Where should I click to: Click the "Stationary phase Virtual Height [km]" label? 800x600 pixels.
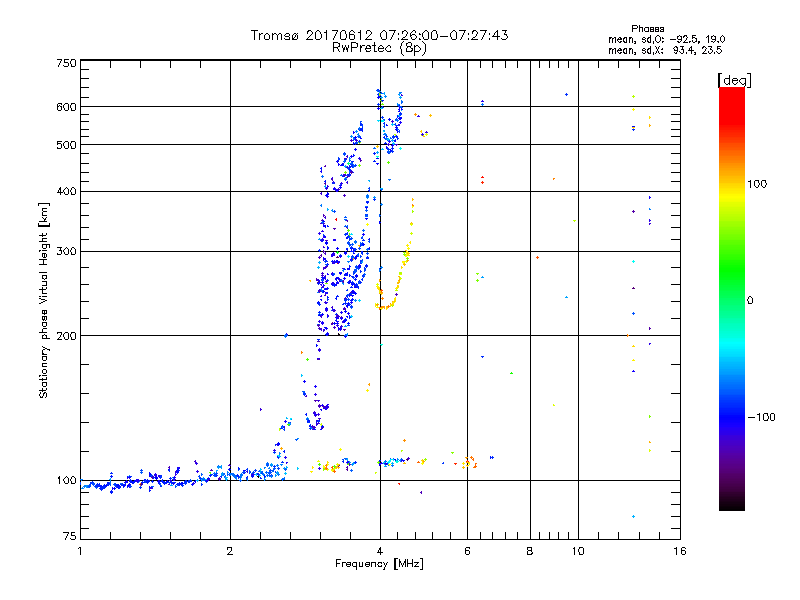pos(44,300)
